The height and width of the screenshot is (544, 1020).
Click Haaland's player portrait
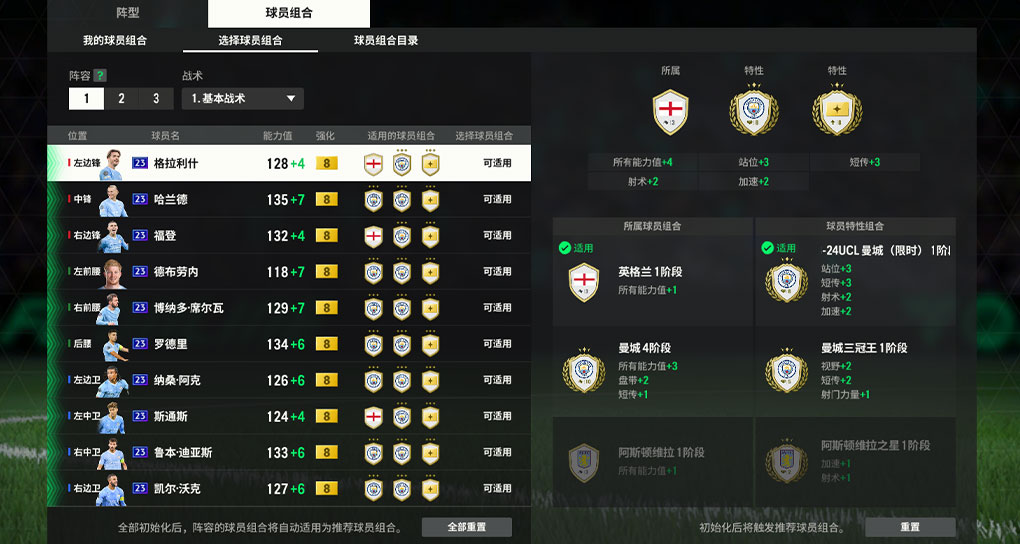tap(113, 200)
